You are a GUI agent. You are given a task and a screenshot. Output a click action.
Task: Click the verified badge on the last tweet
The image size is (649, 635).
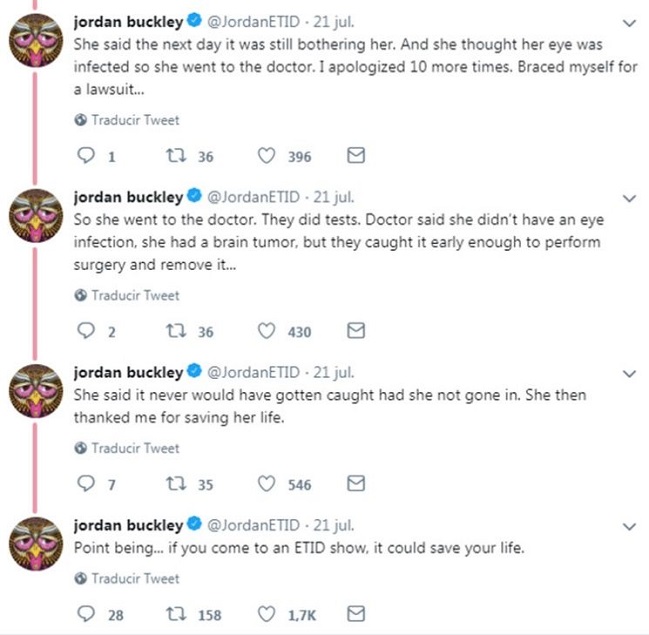(x=193, y=526)
